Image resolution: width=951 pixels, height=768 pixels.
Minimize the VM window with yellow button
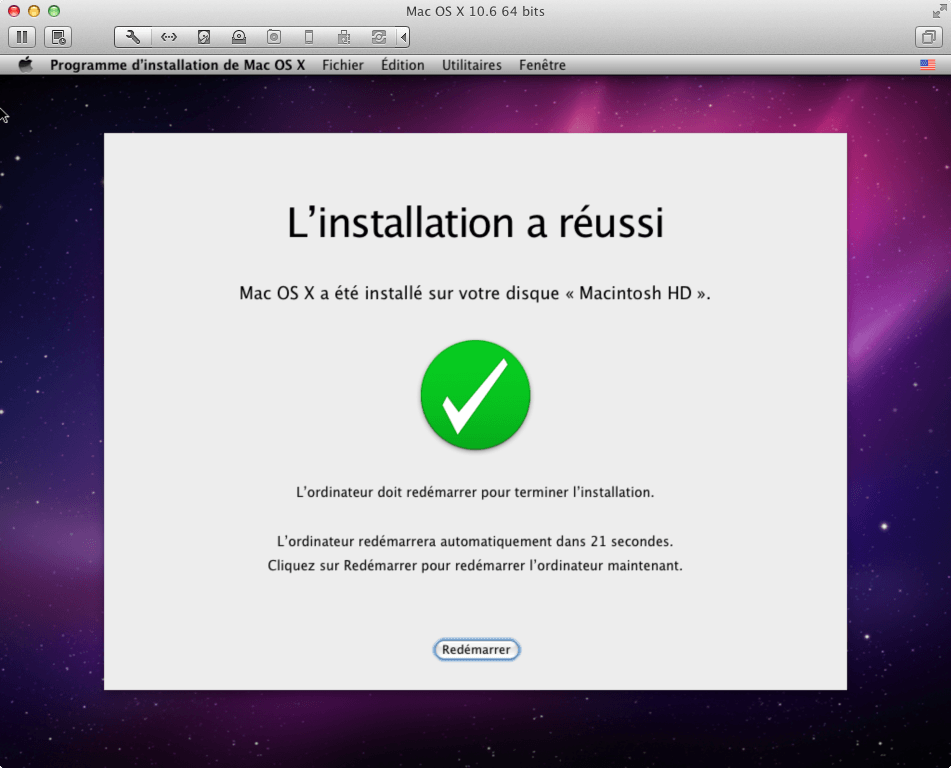point(34,11)
